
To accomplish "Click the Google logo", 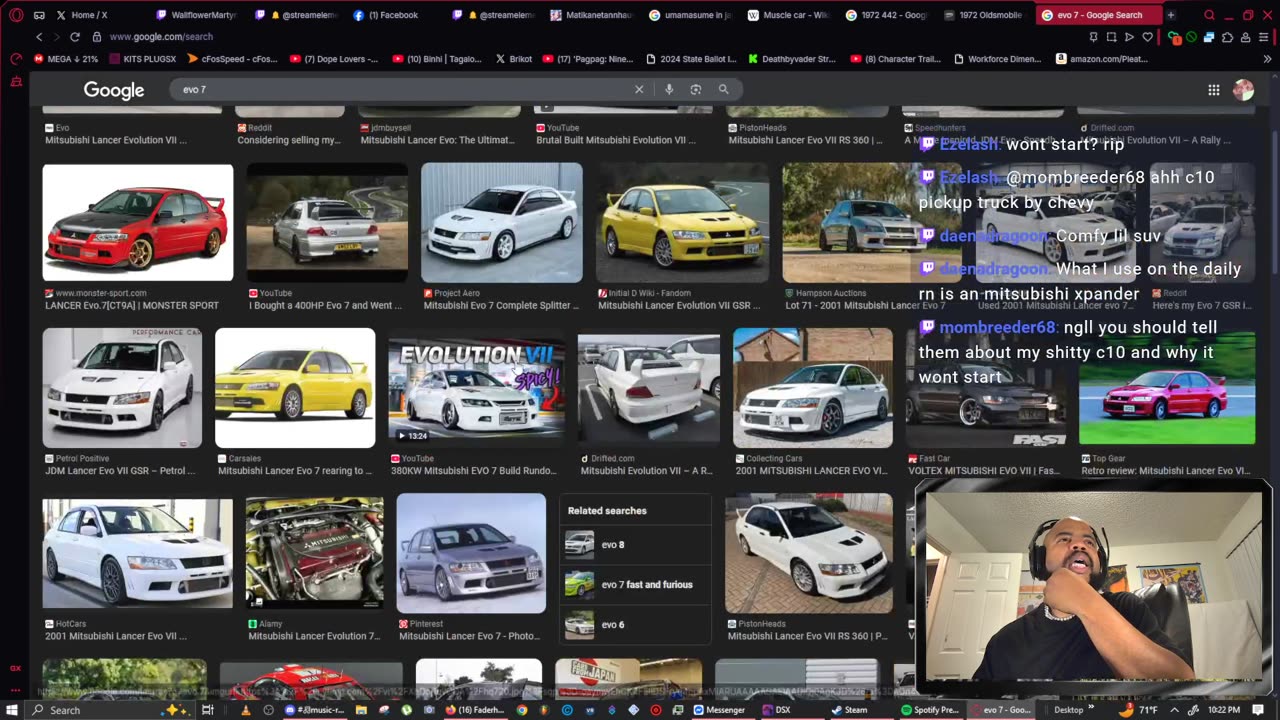I will coord(114,90).
